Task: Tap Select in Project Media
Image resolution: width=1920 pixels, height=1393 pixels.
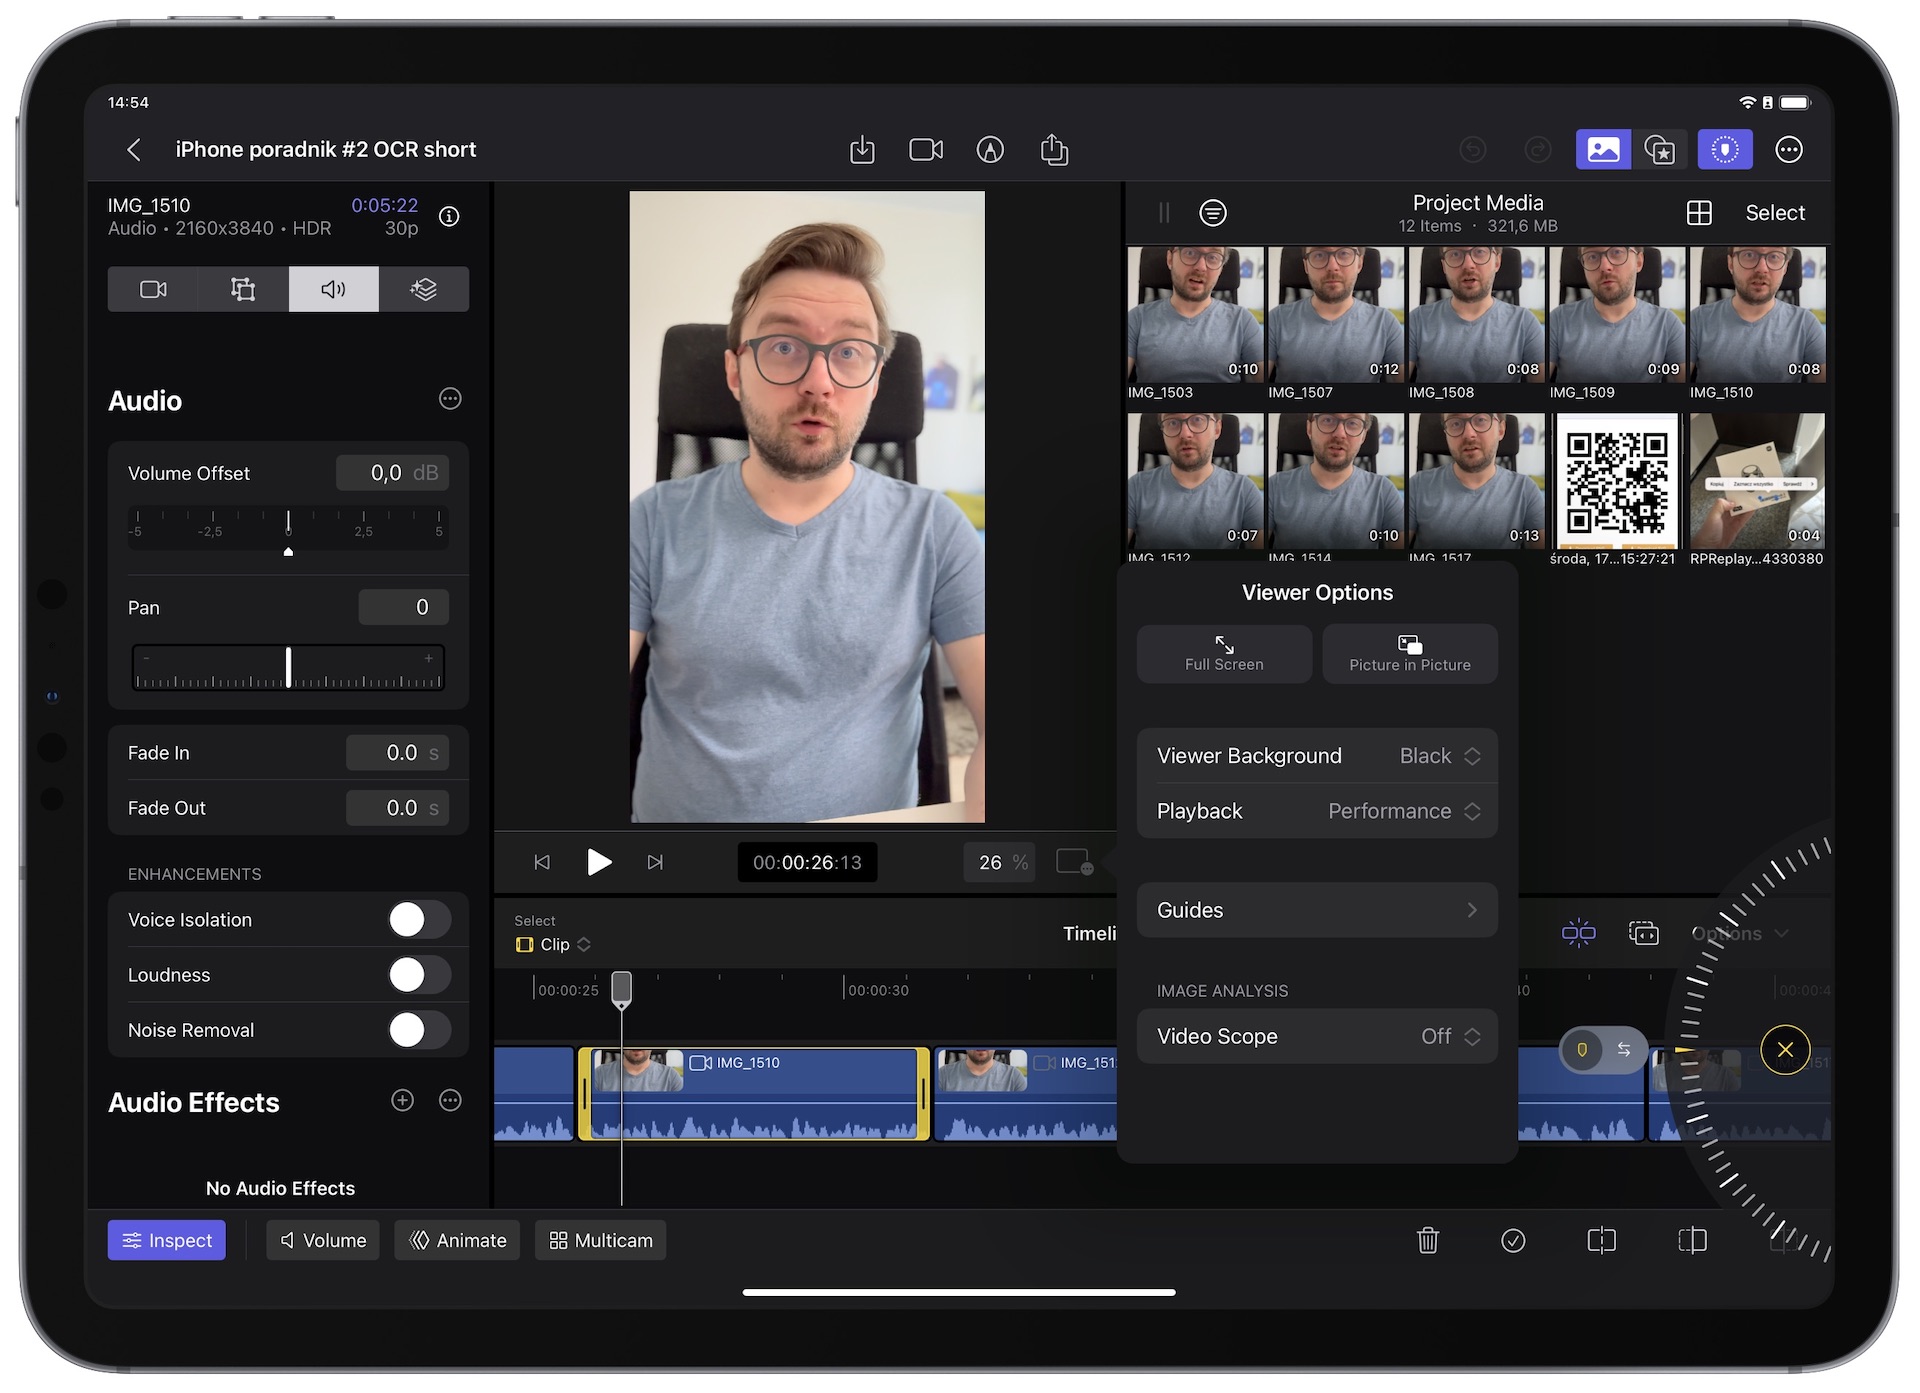Action: [1775, 213]
